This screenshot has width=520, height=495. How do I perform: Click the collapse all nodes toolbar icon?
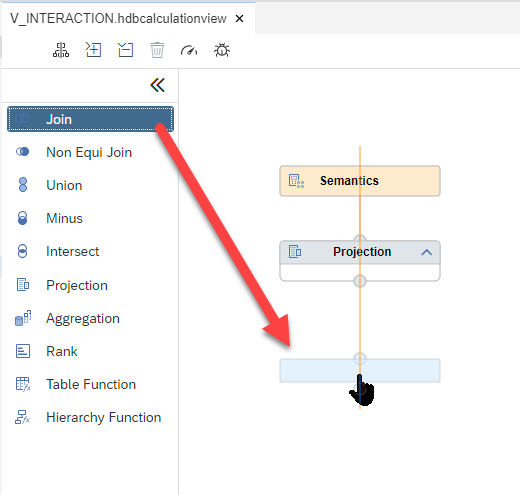[x=126, y=50]
